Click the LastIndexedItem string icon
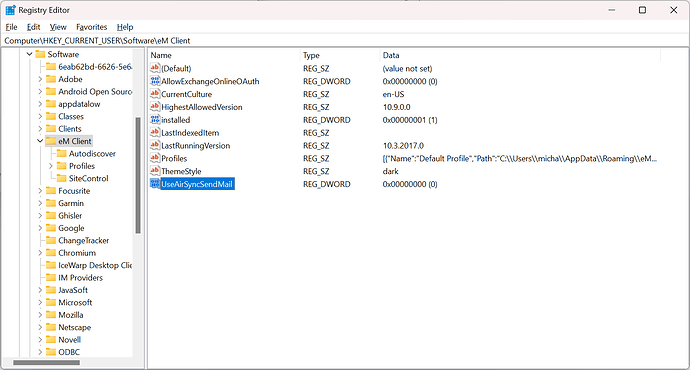Viewport: 690px width, 370px height. (x=155, y=132)
